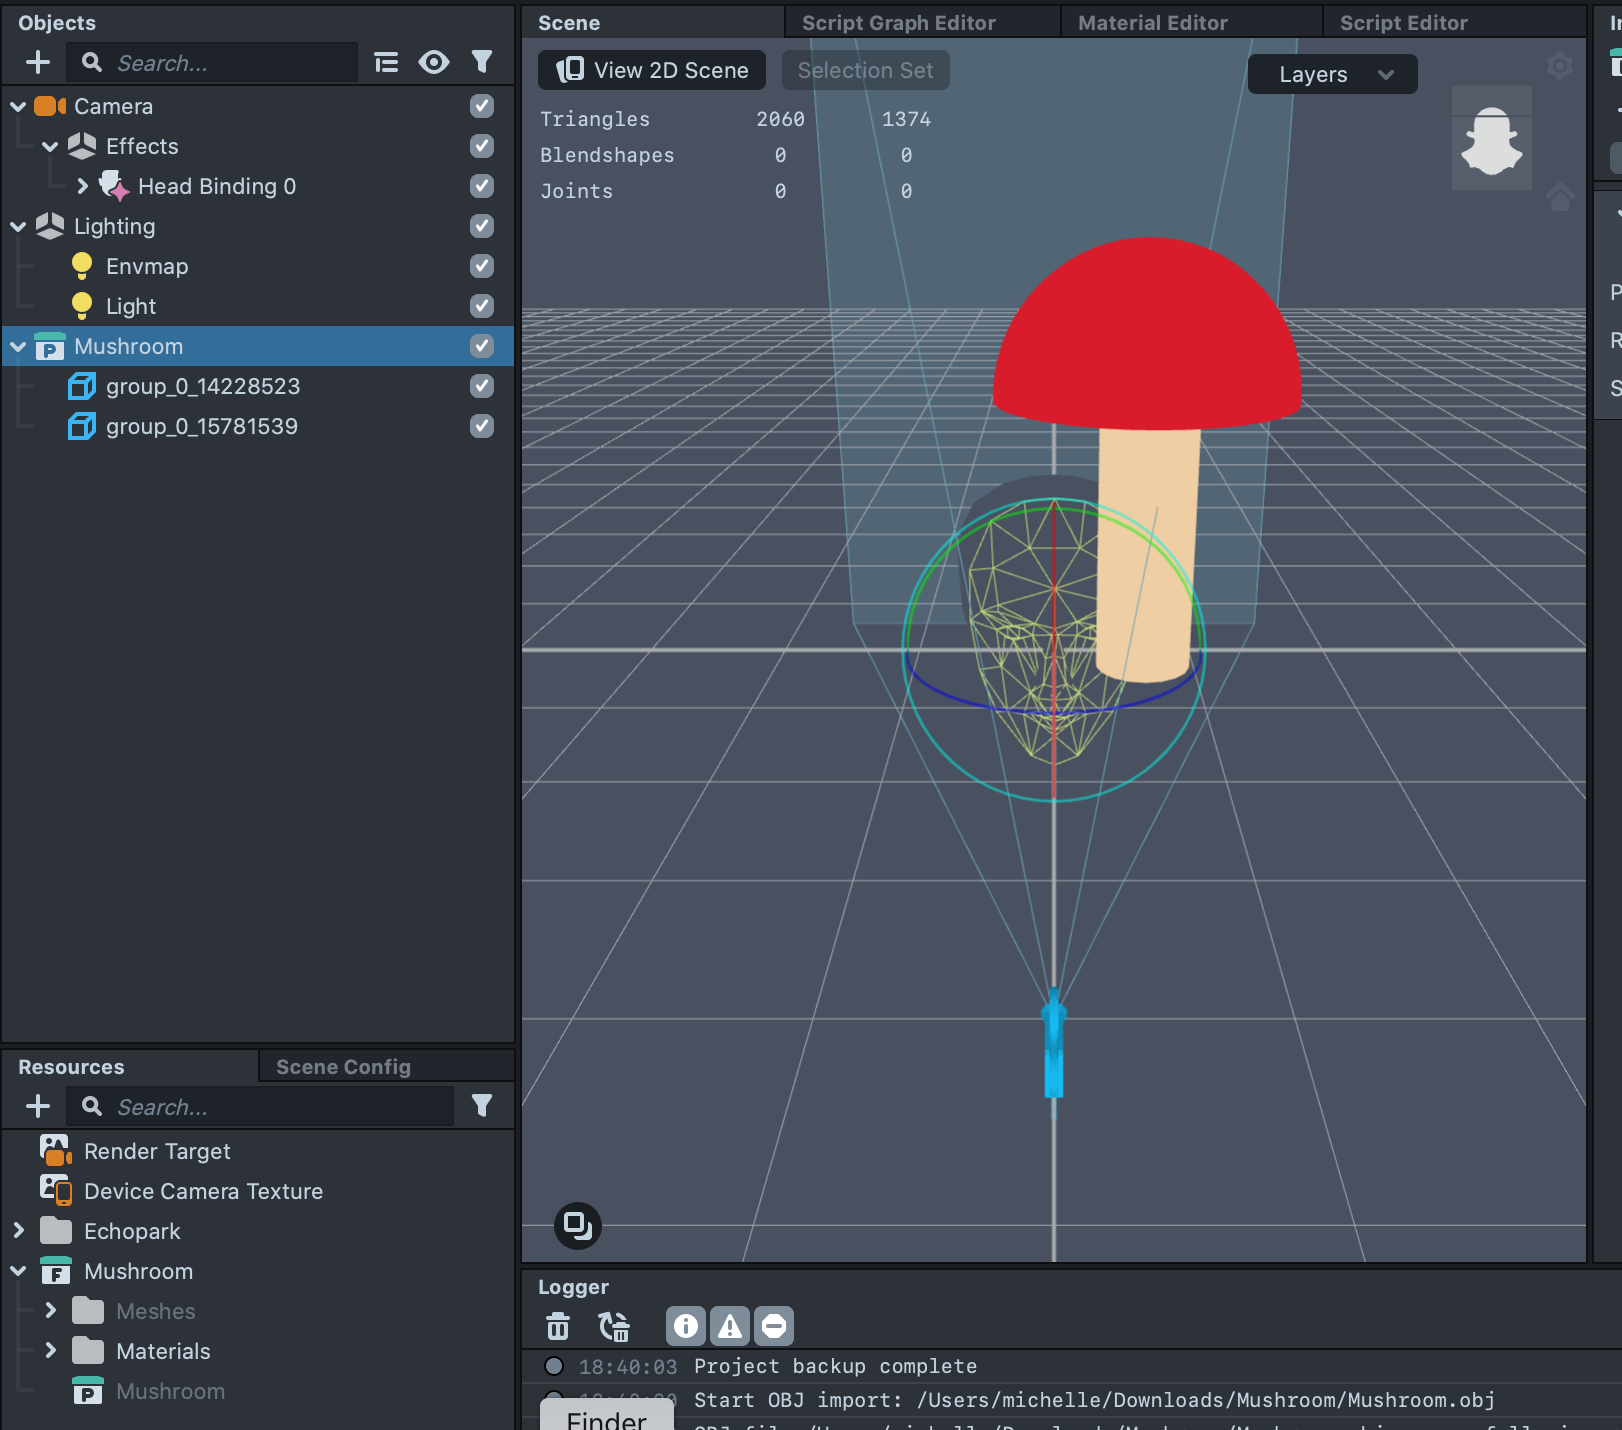This screenshot has width=1622, height=1430.
Task: Toggle the Envmap checkbox off
Action: click(482, 266)
